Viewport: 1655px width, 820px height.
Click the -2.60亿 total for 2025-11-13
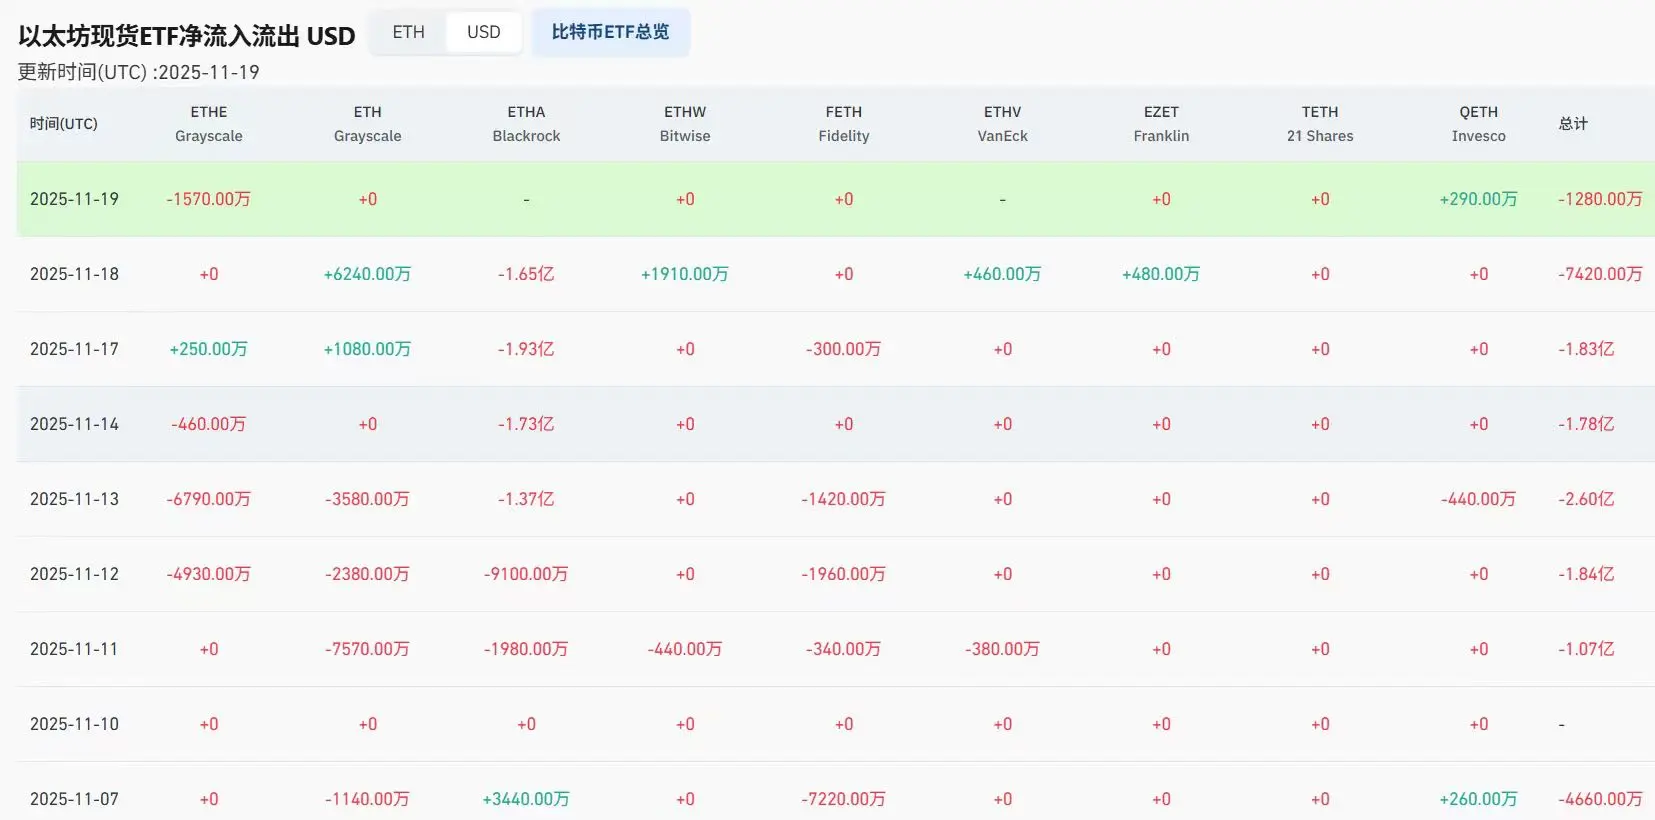pyautogui.click(x=1586, y=499)
